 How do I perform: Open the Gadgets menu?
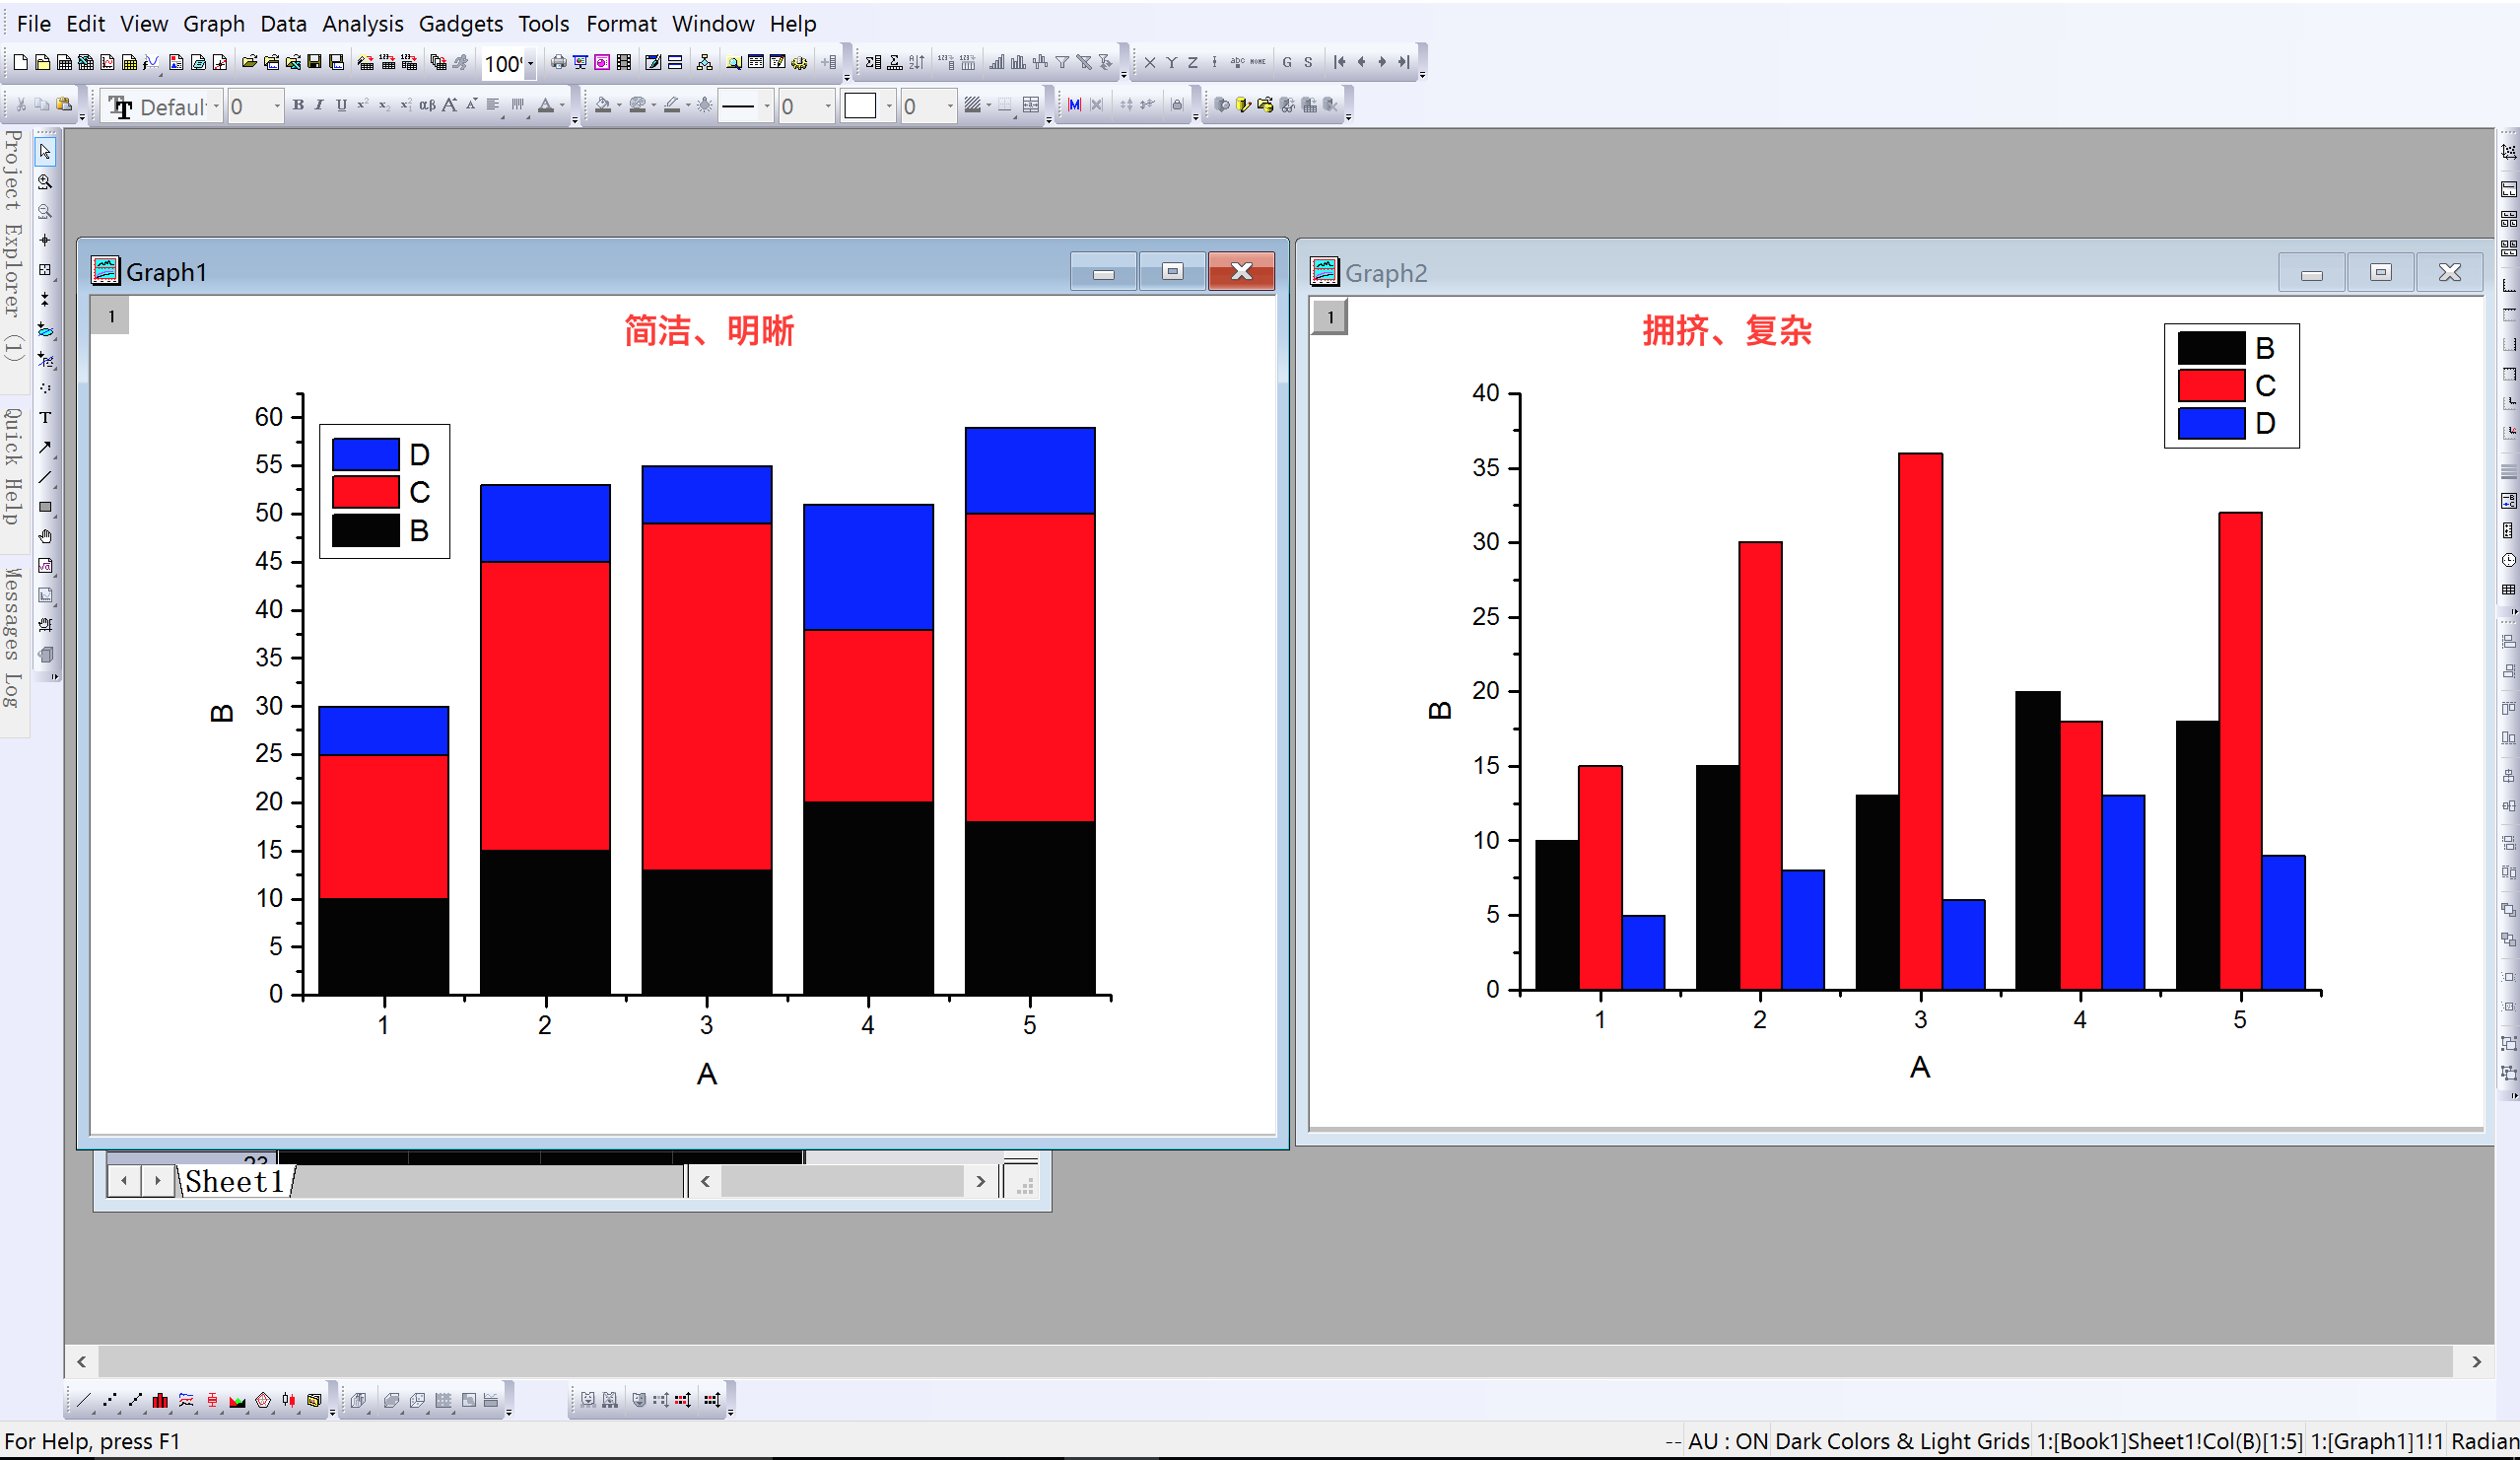click(x=460, y=24)
